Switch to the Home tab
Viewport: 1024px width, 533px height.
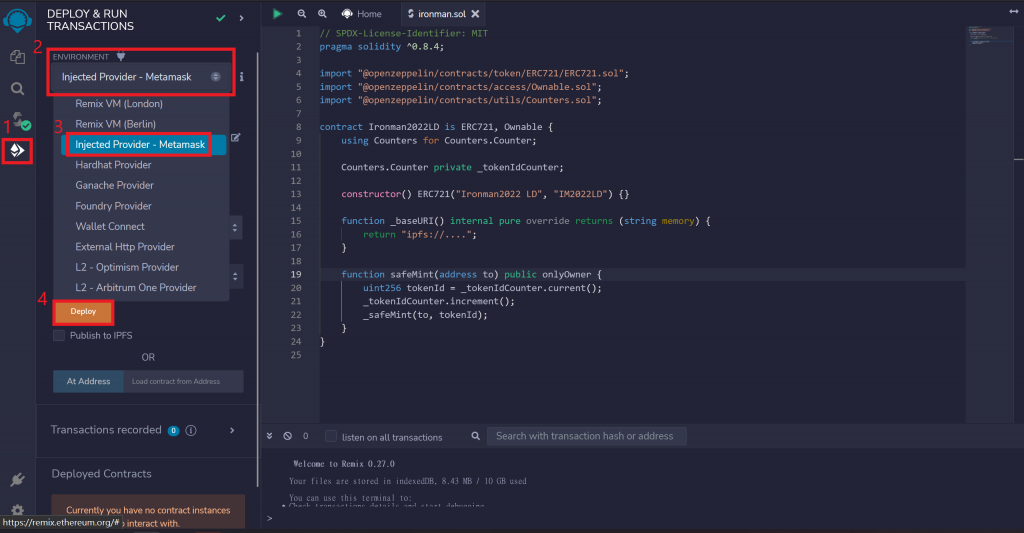coord(362,14)
